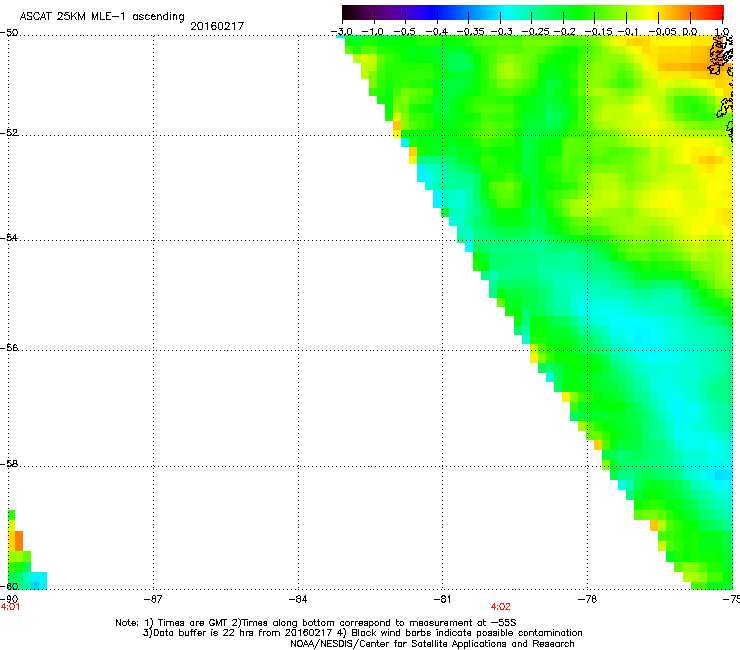This screenshot has width=740, height=650.
Task: Click the '-52' latitude axis label
Action: click(9, 133)
